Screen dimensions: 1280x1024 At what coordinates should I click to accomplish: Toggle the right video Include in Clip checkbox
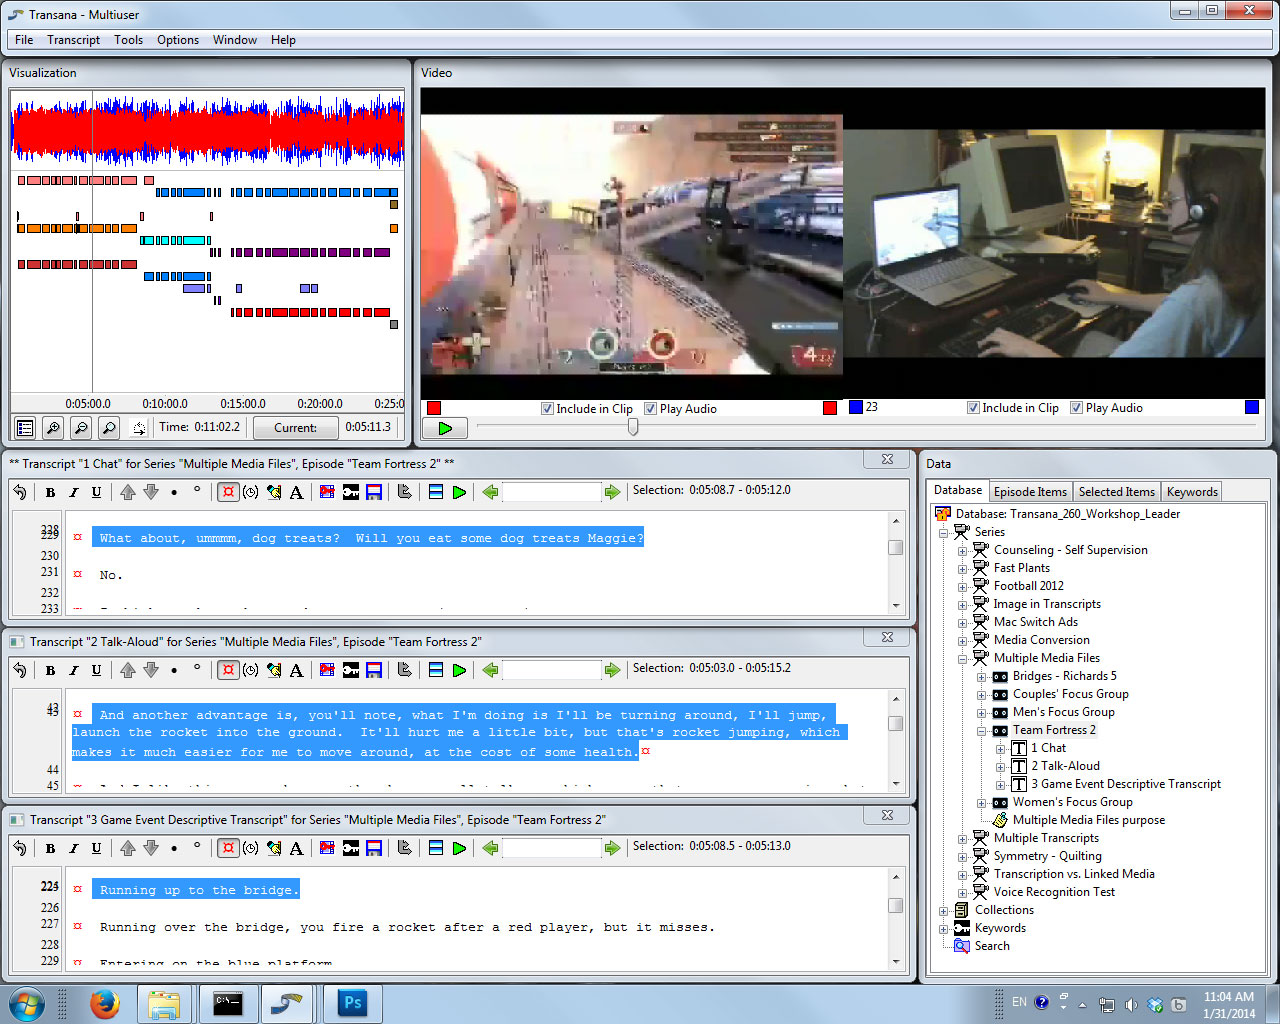point(973,408)
